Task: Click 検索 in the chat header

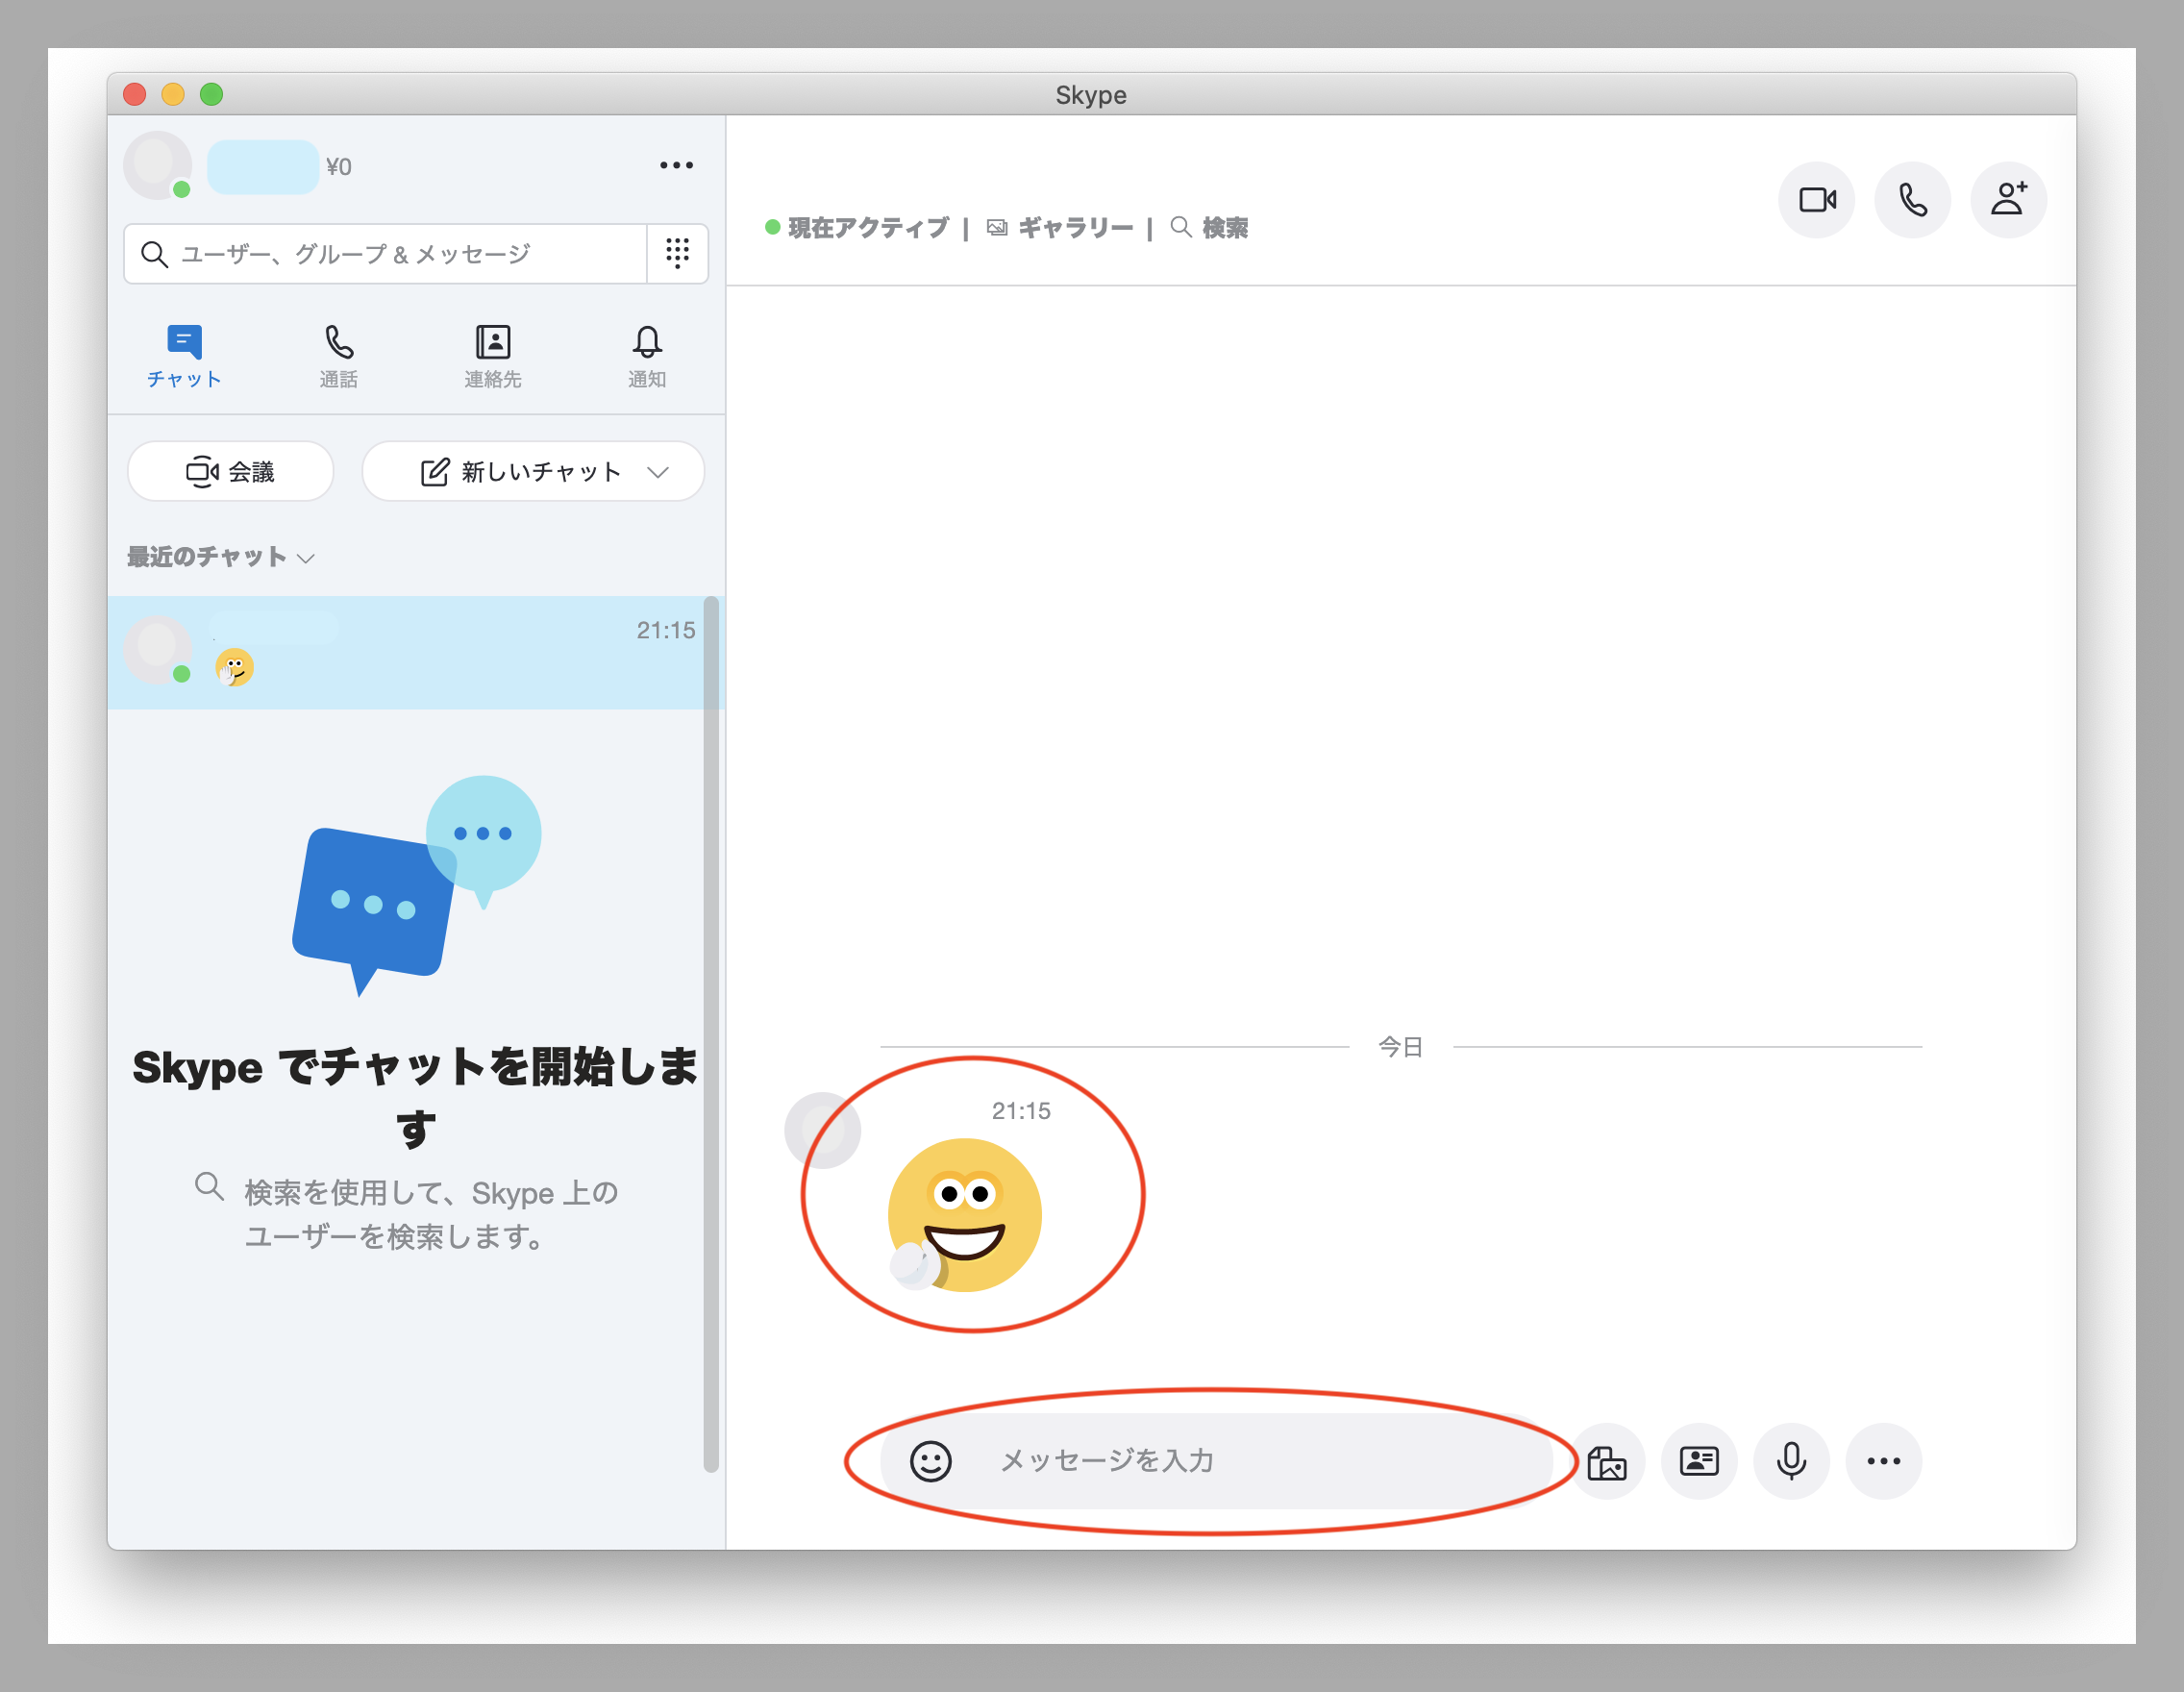Action: (x=1209, y=228)
